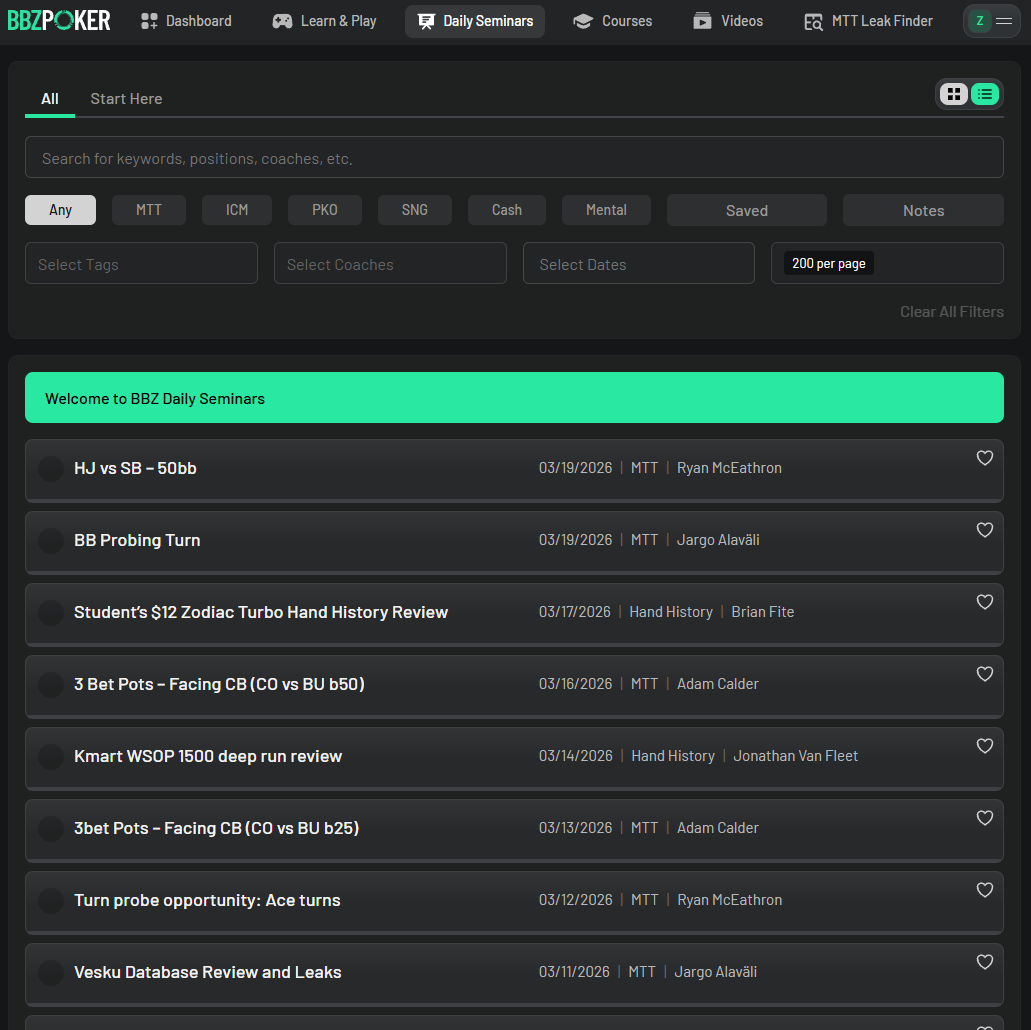The width and height of the screenshot is (1031, 1030).
Task: Switch to the Start Here tab
Action: 126,99
